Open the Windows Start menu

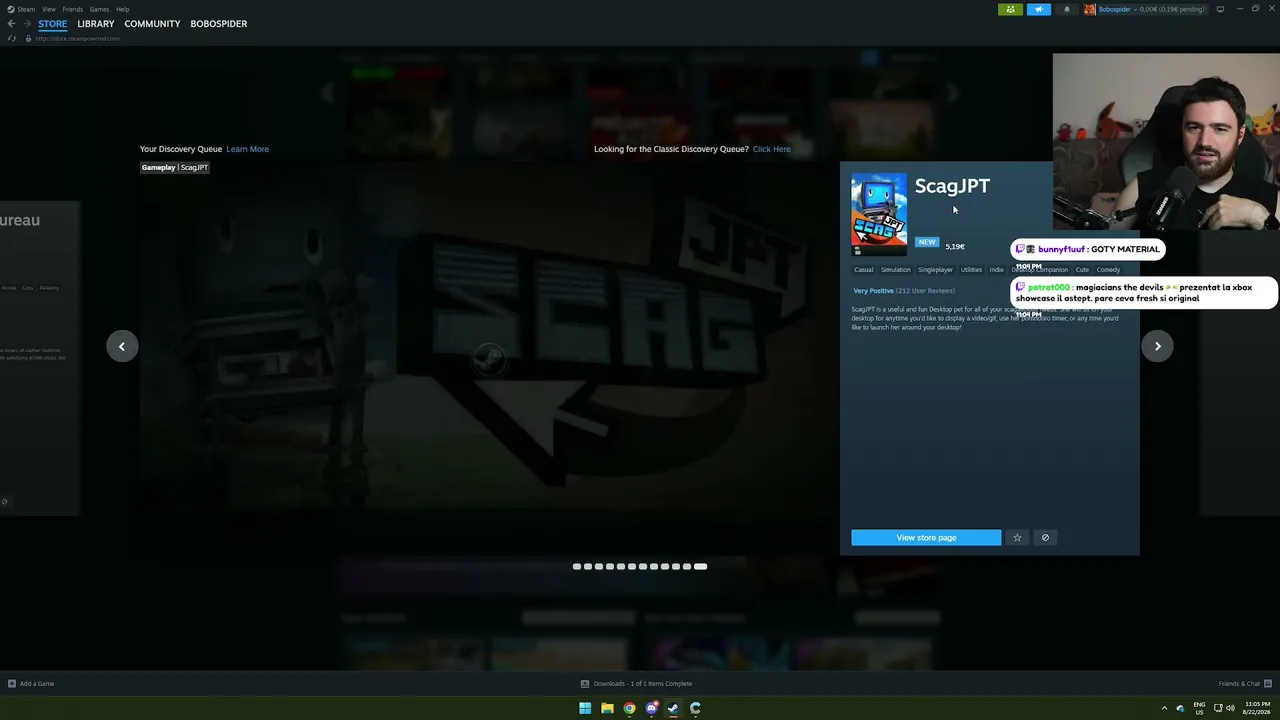click(x=585, y=708)
